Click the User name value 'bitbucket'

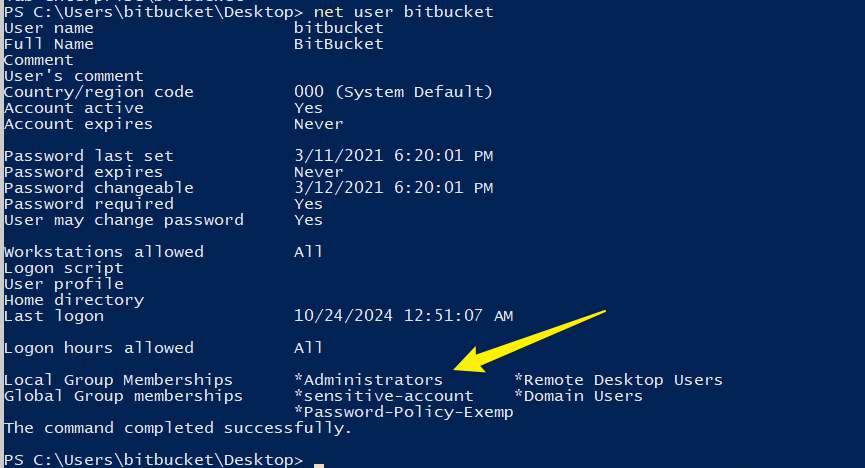click(x=338, y=28)
